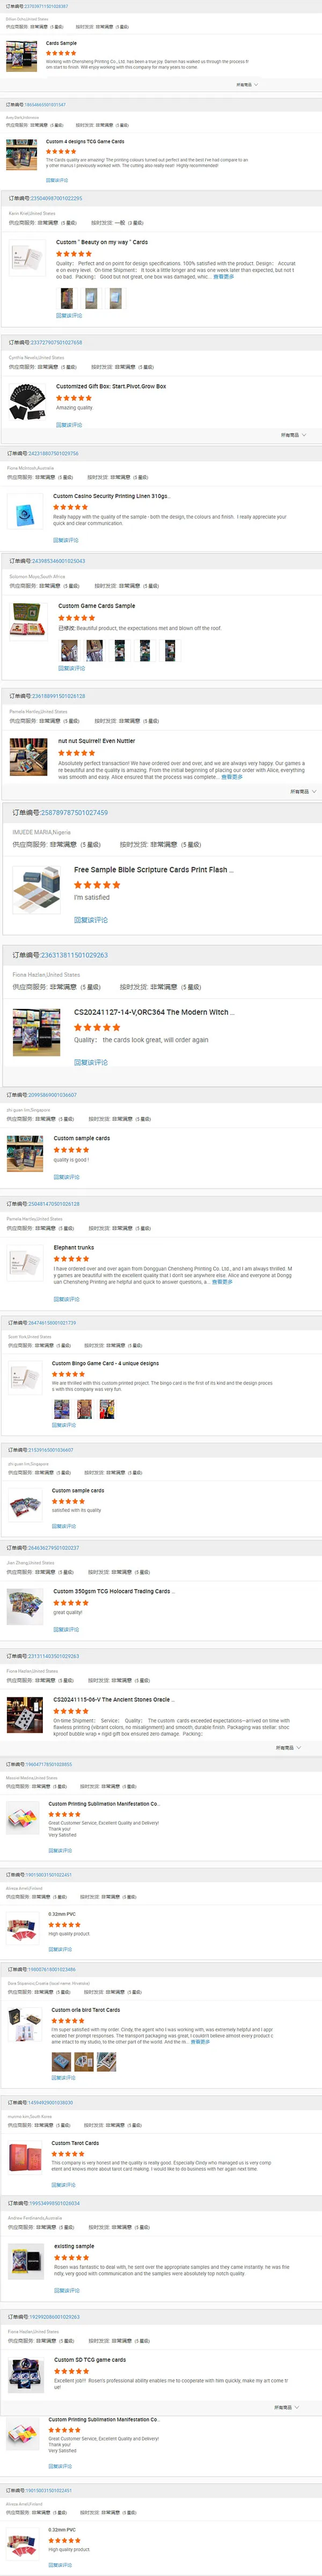Click The Modern Witch product image

point(37,1033)
